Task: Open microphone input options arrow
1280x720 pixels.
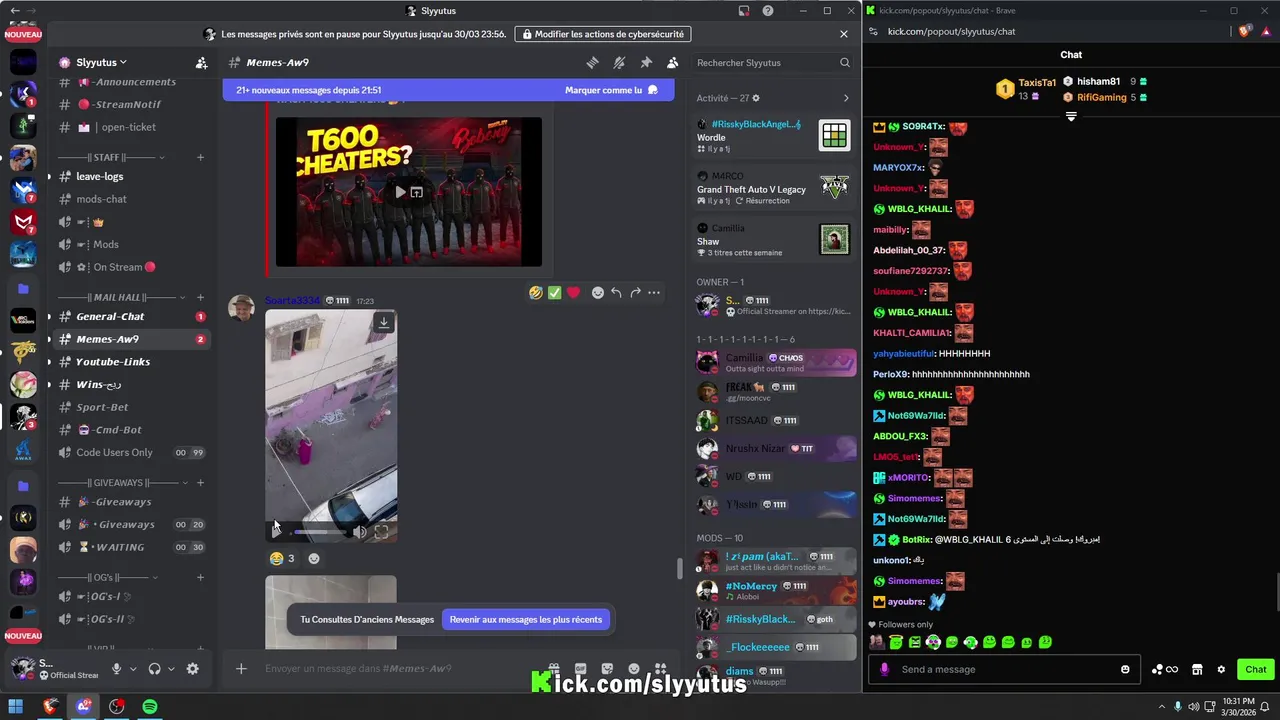Action: click(x=132, y=669)
